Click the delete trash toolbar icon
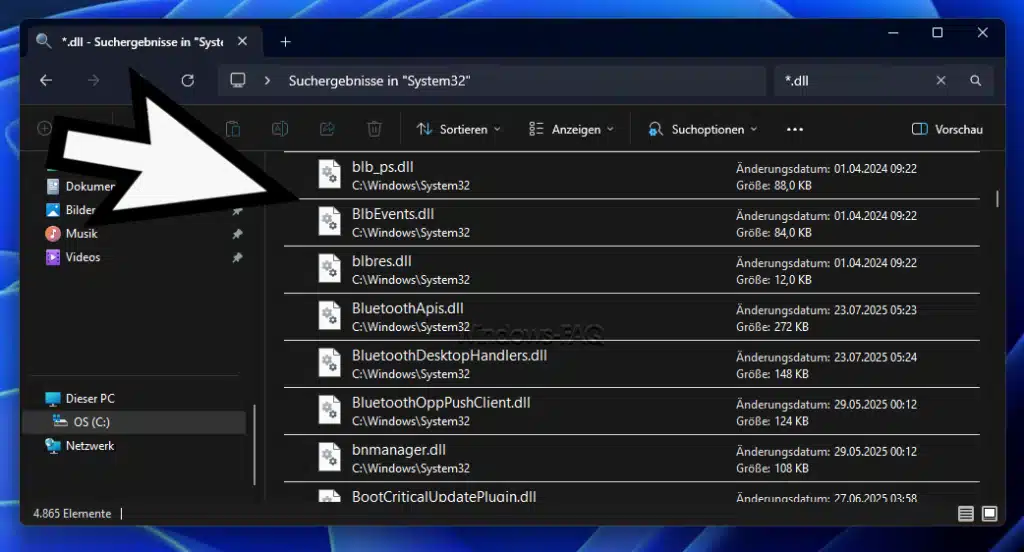The width and height of the screenshot is (1024, 552). 374,129
